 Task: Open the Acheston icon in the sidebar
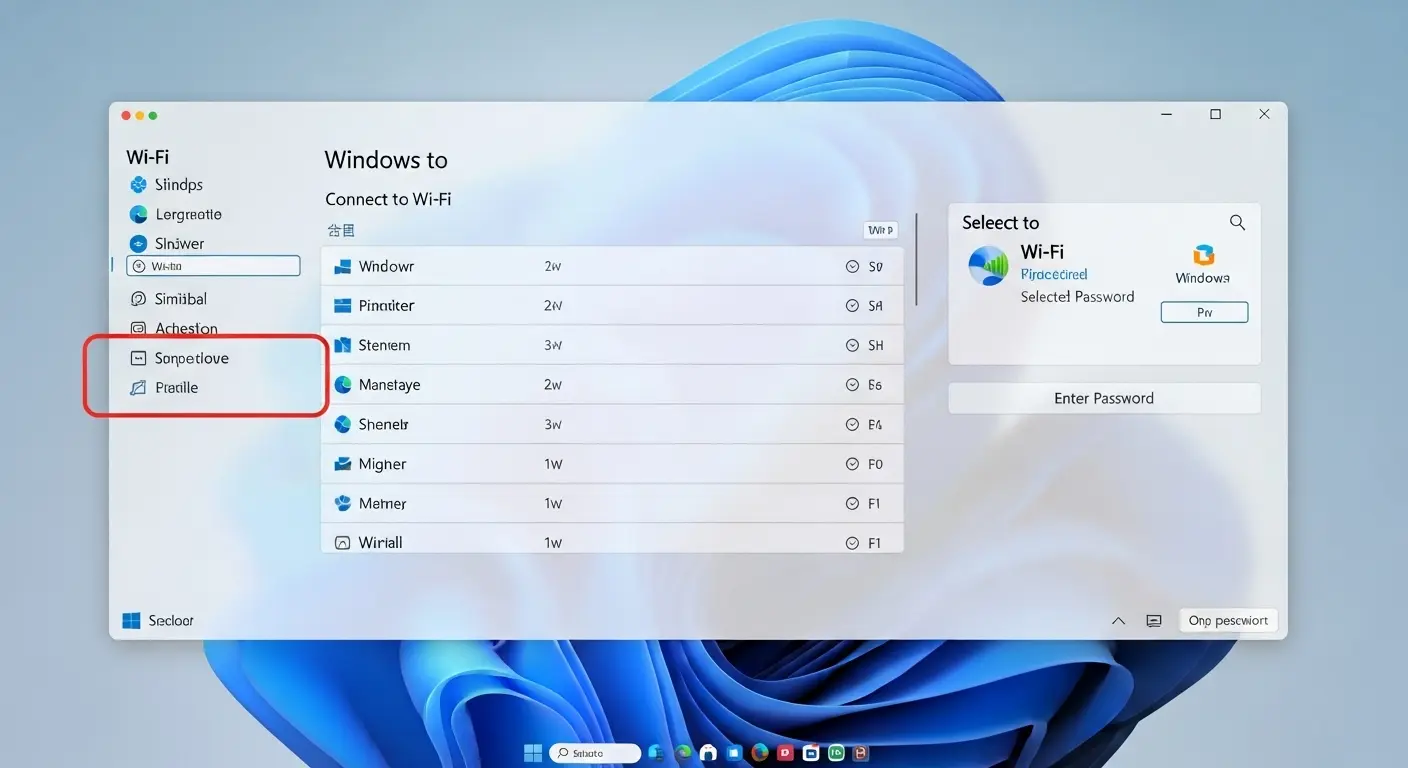tap(139, 328)
